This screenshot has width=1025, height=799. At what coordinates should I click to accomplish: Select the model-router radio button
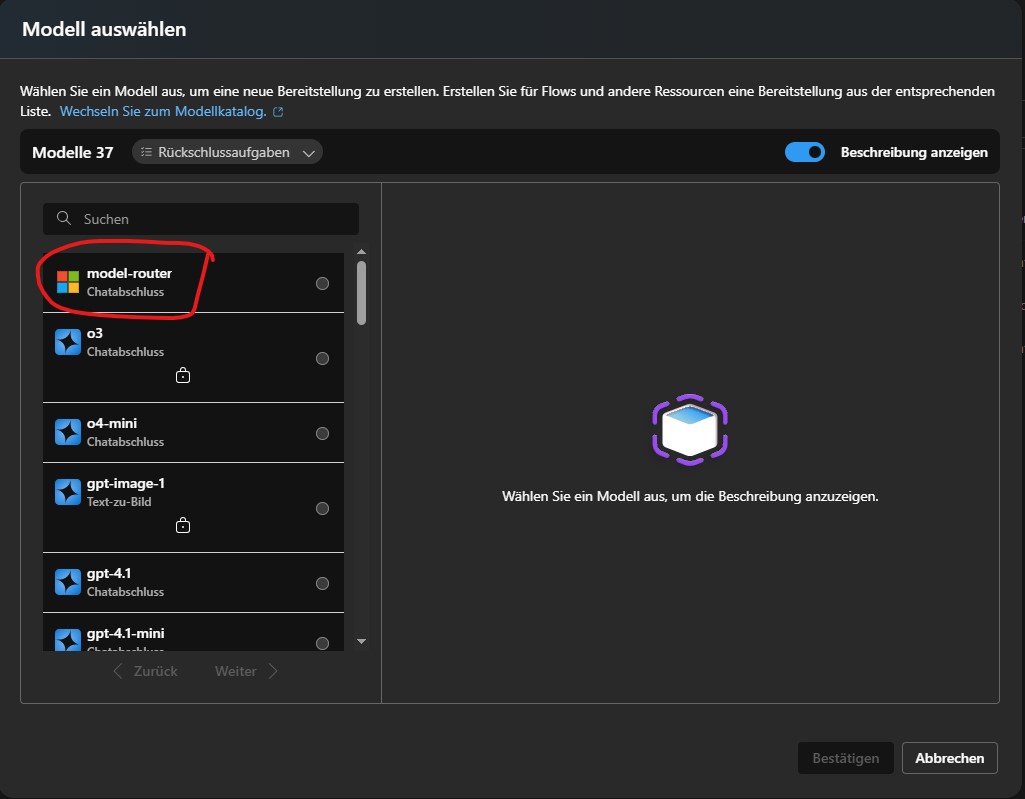click(x=322, y=283)
